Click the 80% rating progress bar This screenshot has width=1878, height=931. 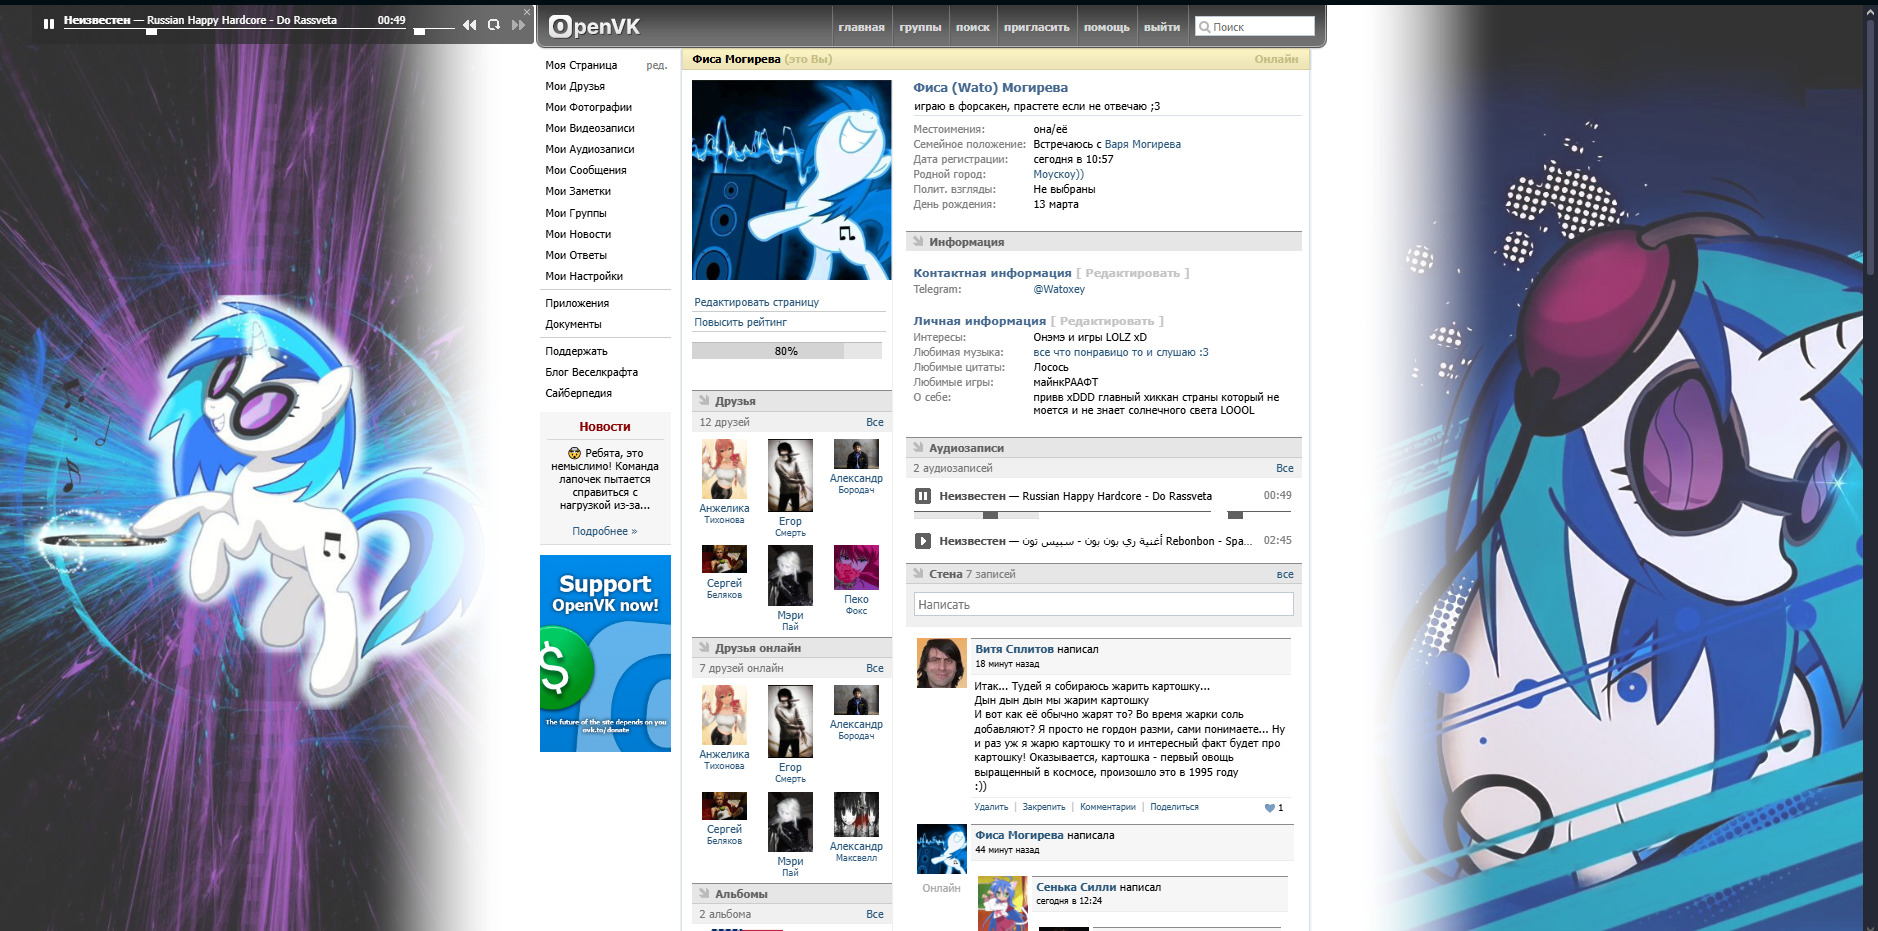(787, 351)
